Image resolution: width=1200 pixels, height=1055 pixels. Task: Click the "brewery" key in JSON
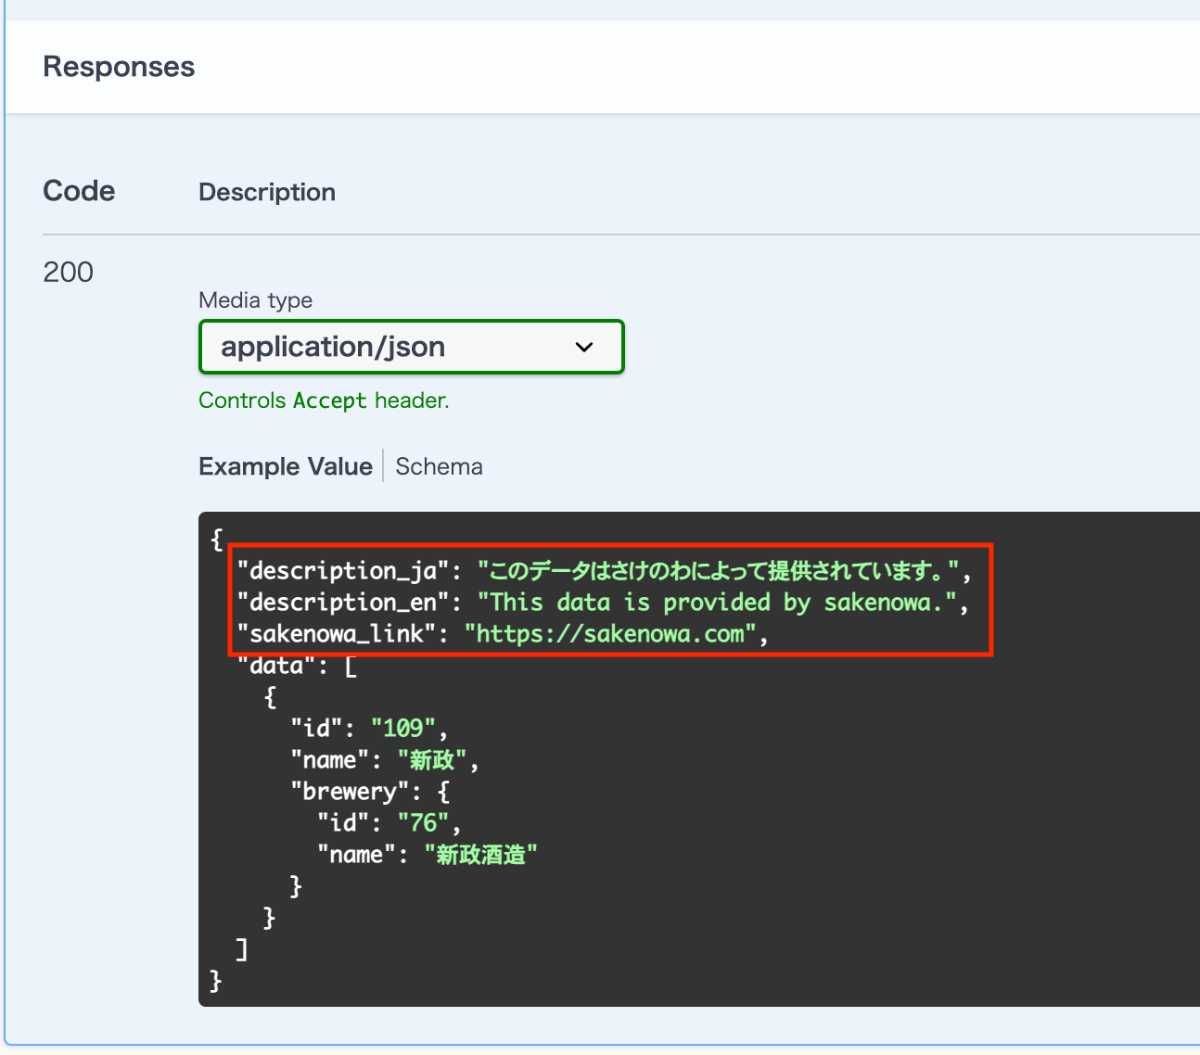(x=350, y=792)
